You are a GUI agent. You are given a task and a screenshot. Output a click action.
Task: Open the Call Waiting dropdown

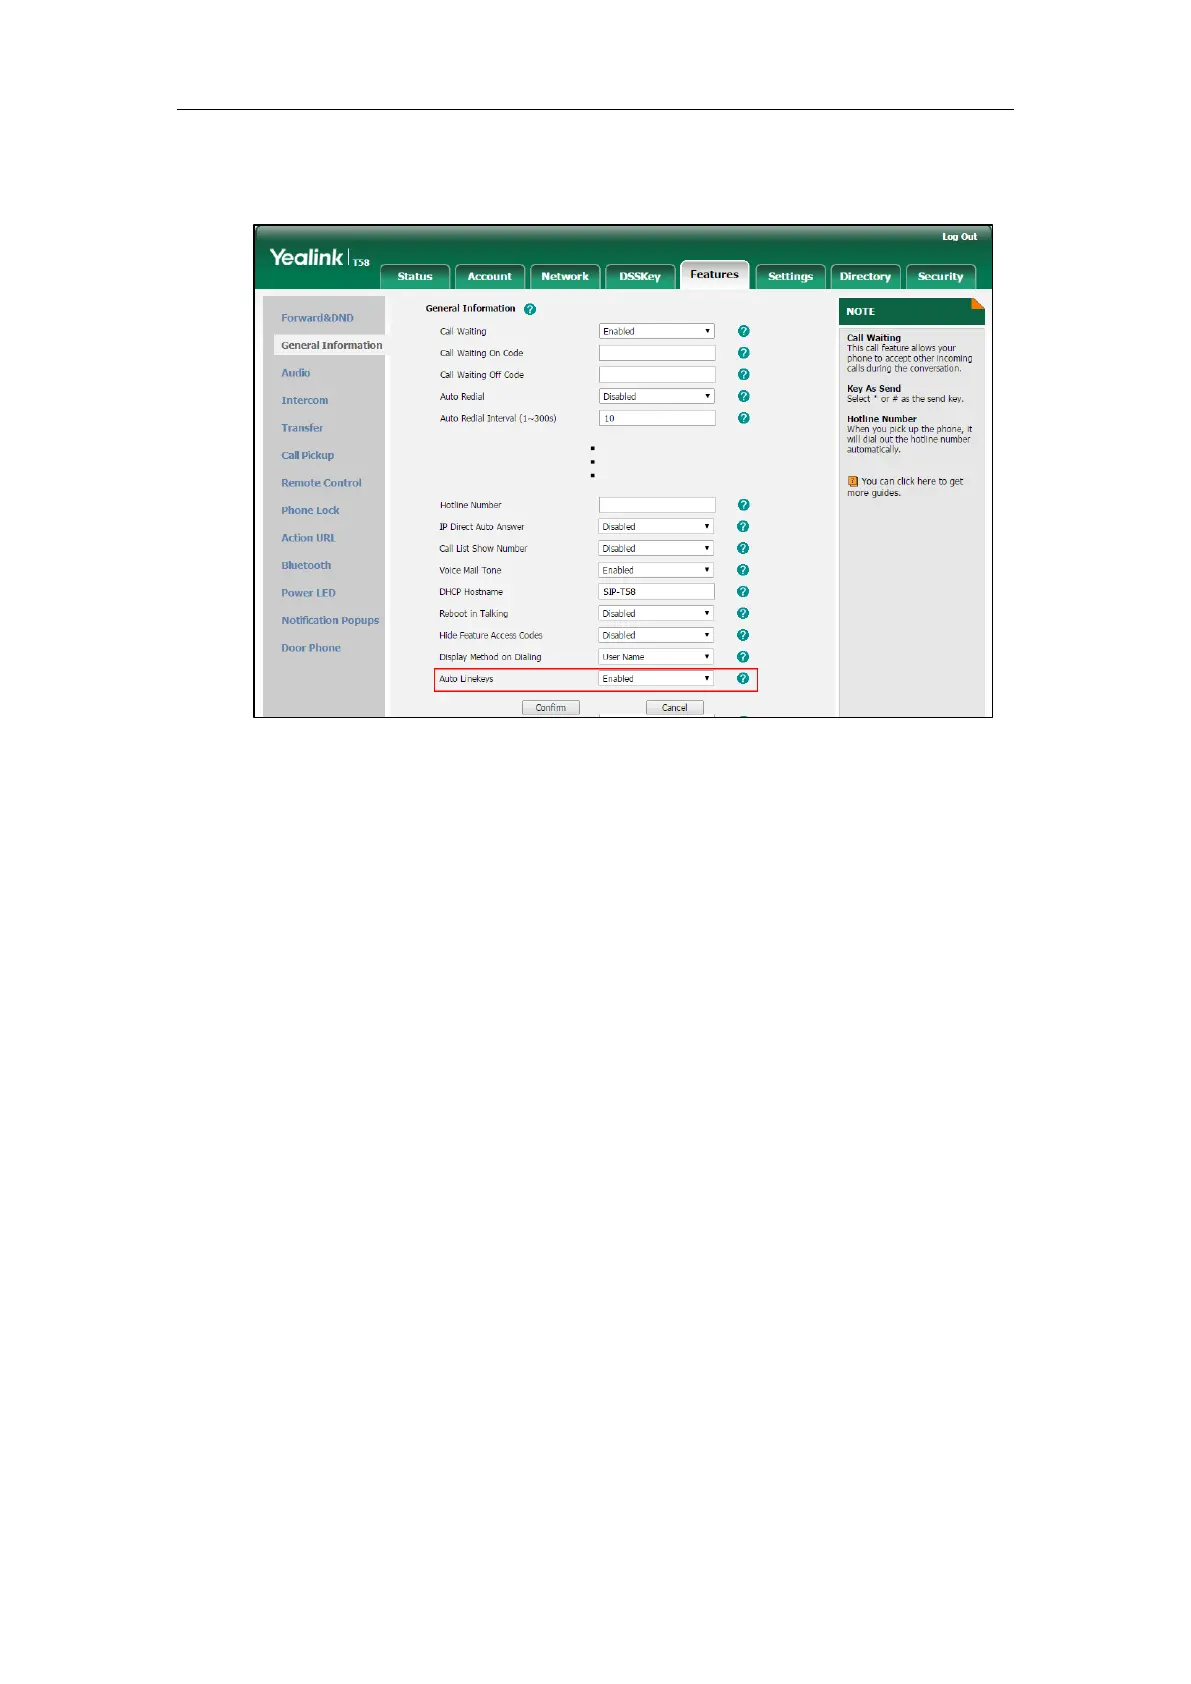657,331
